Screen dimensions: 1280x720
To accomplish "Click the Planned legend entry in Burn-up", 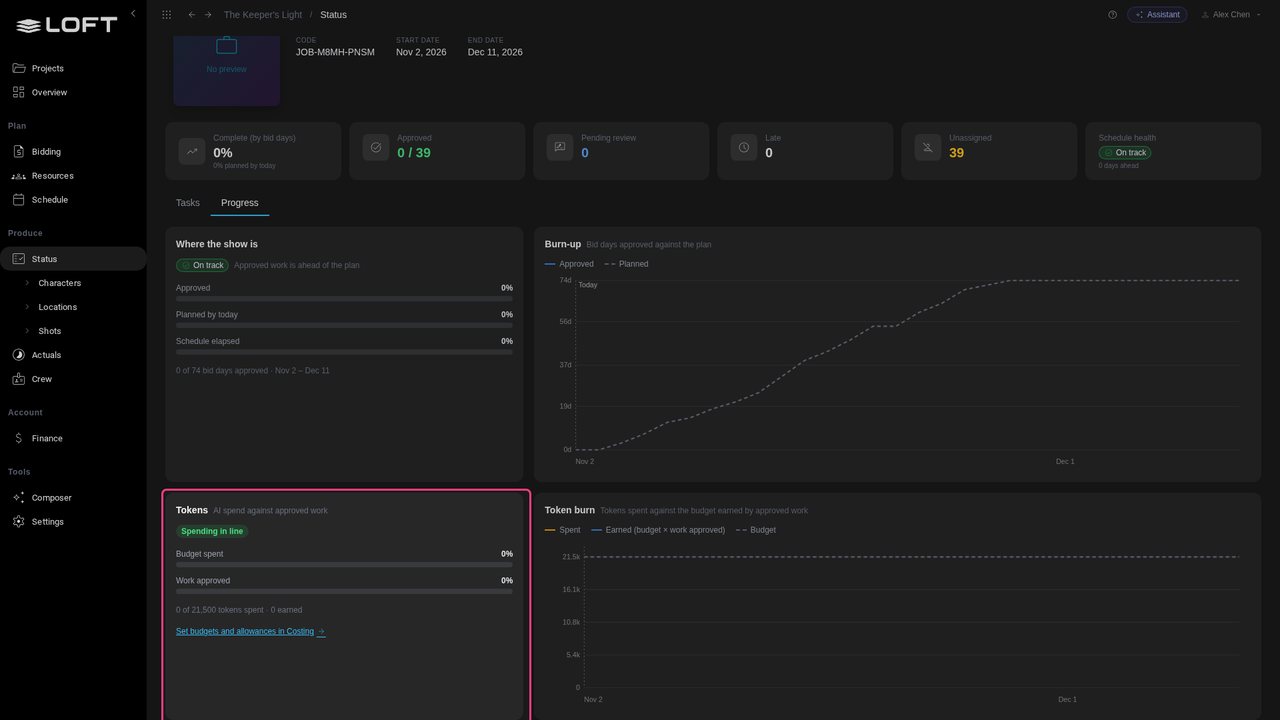I will click(x=626, y=264).
